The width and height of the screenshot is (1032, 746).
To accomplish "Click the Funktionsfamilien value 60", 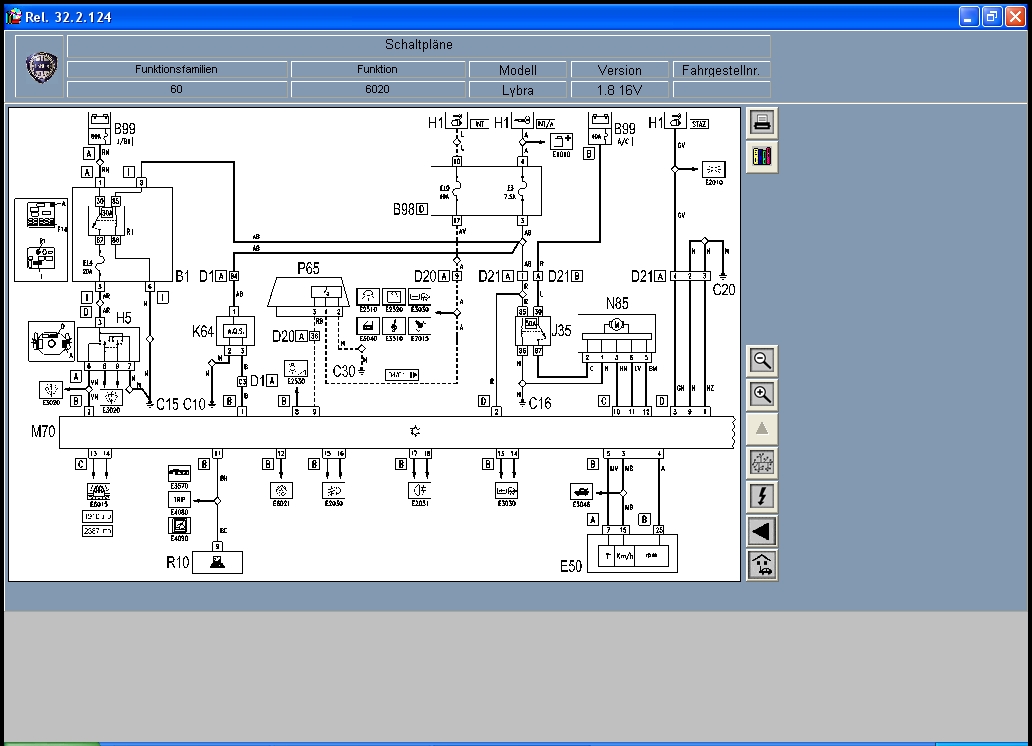I will [176, 90].
